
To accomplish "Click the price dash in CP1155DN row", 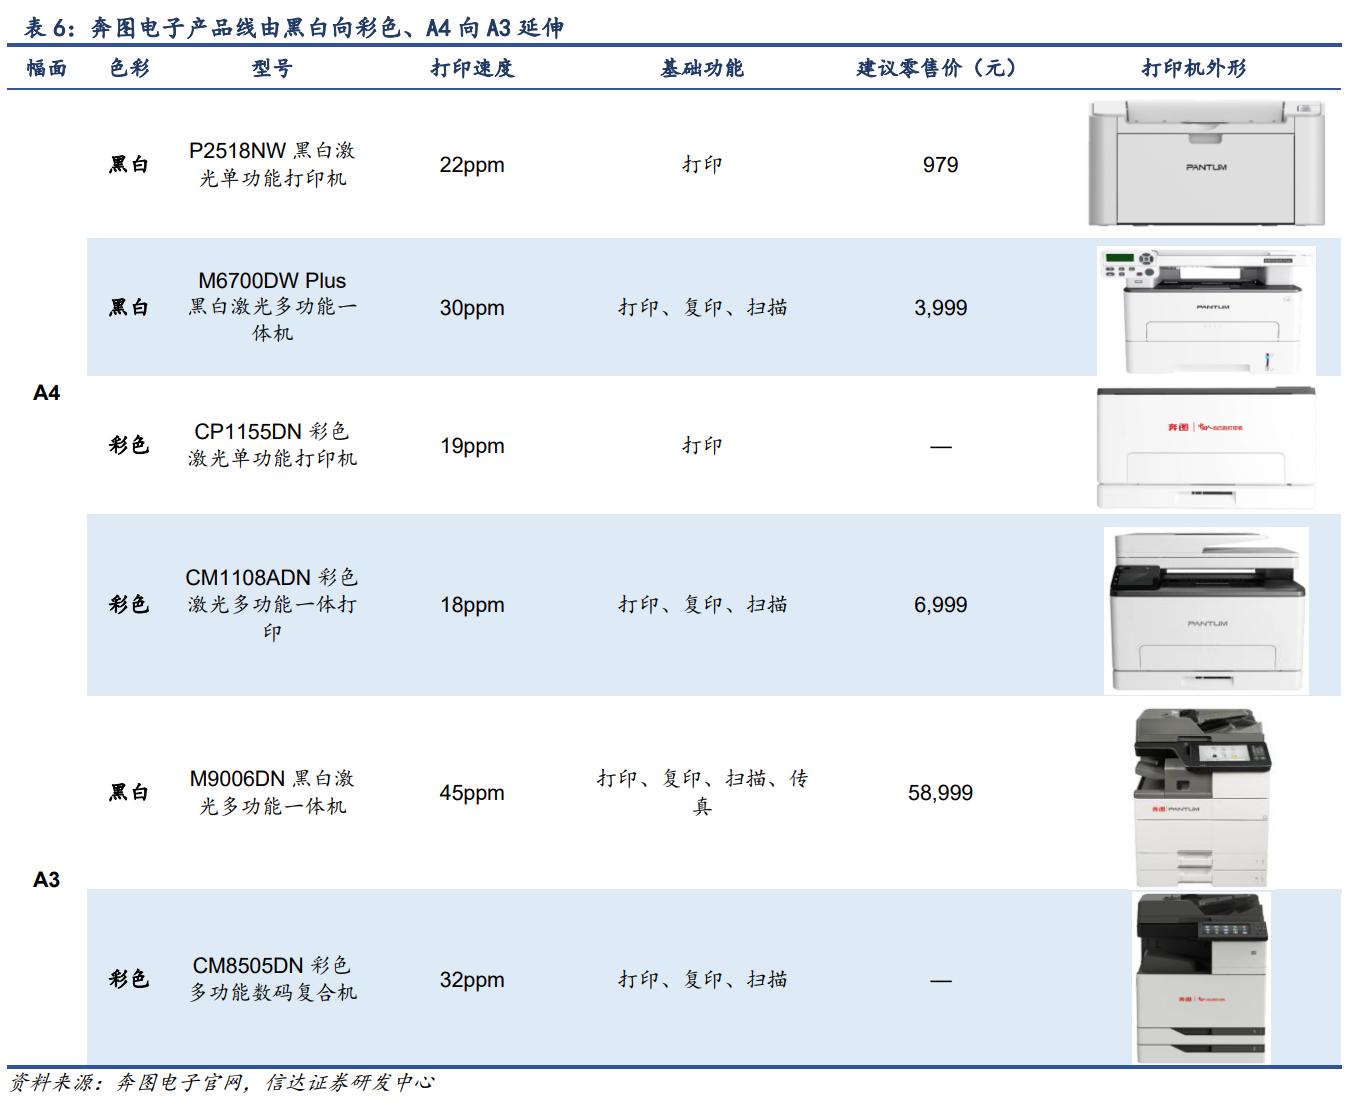I will pyautogui.click(x=940, y=447).
